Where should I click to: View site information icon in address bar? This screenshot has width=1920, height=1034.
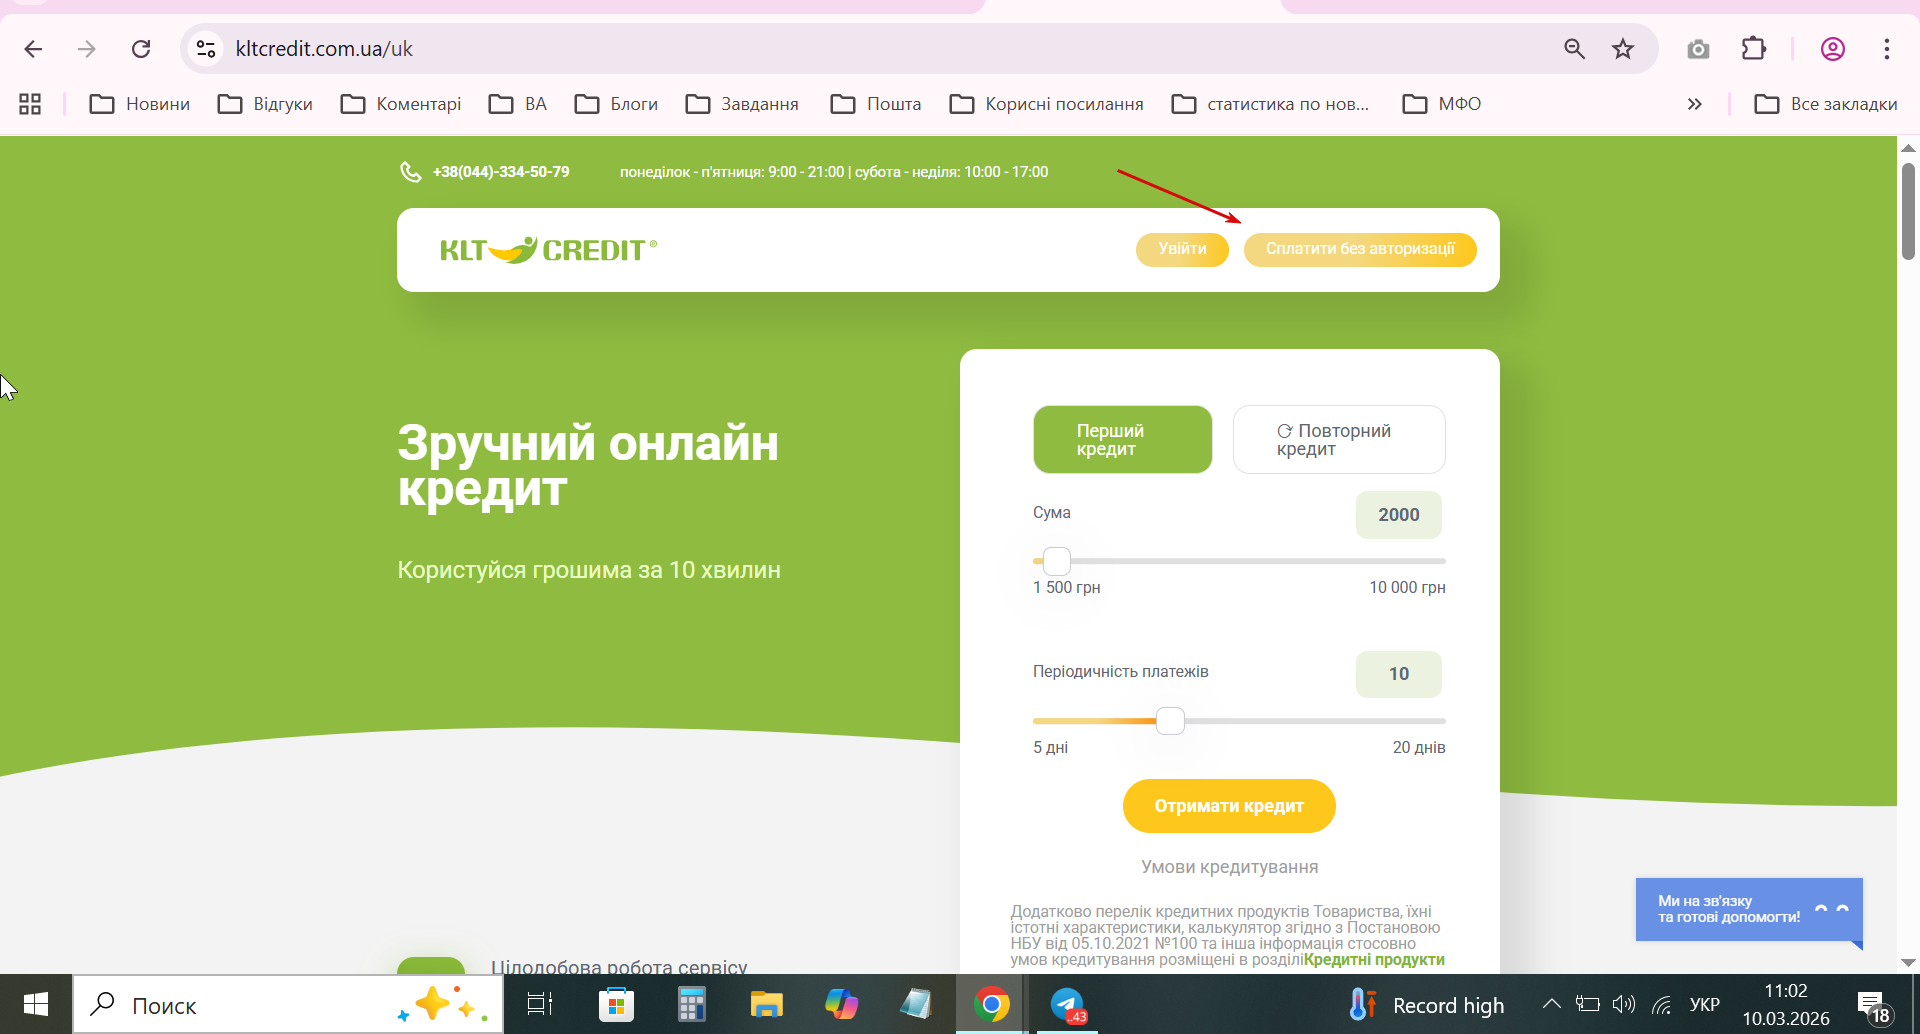206,49
